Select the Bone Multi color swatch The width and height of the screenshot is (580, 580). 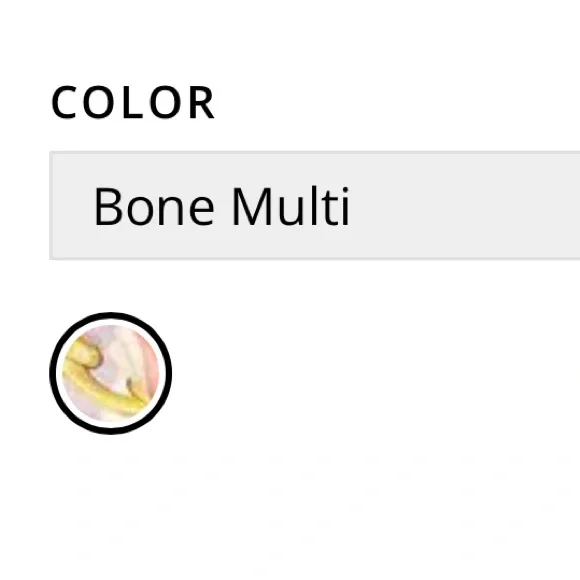tap(111, 373)
